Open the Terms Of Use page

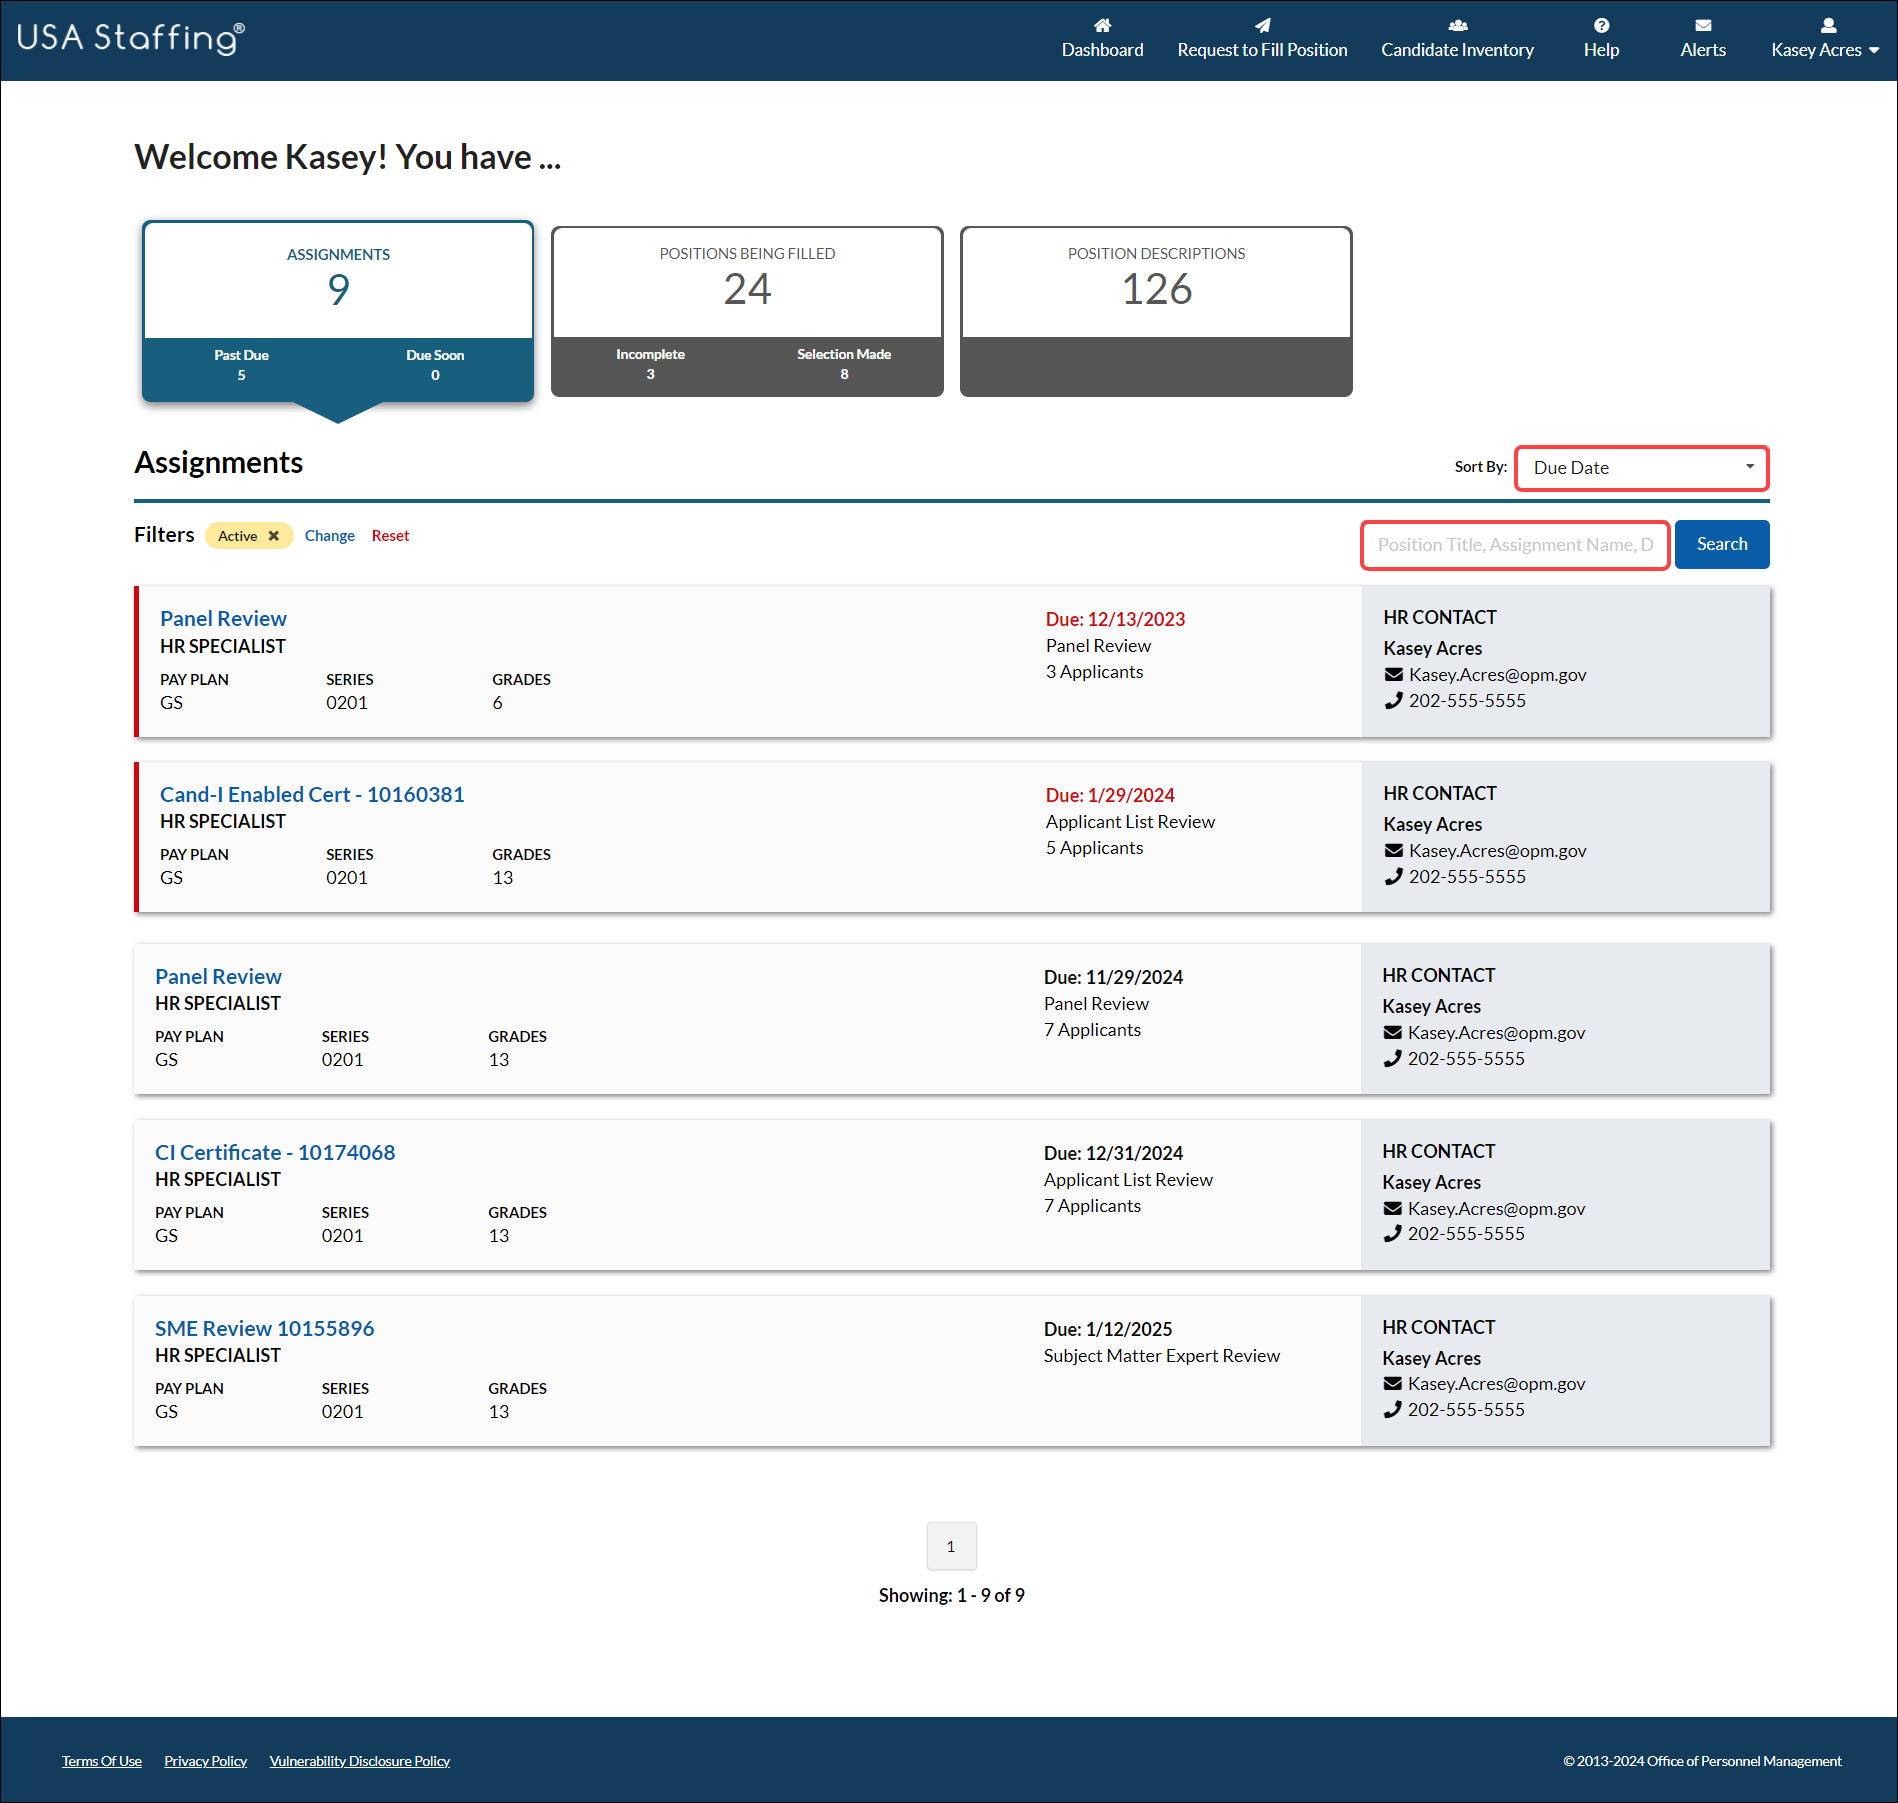[x=101, y=1760]
